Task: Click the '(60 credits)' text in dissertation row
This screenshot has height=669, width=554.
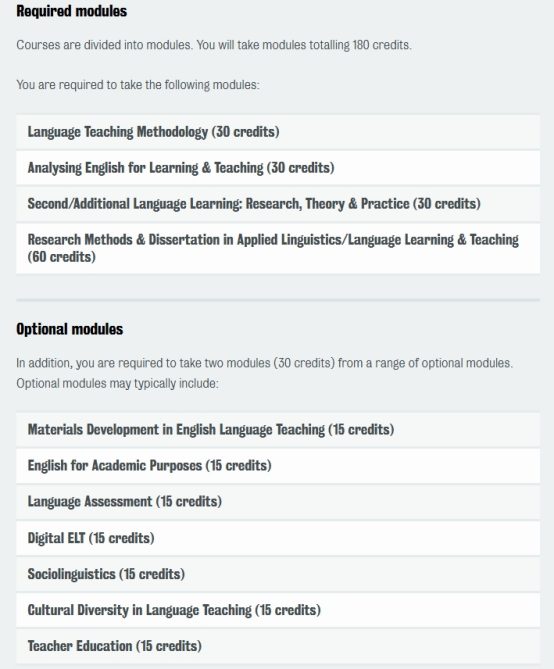Action: pos(62,257)
